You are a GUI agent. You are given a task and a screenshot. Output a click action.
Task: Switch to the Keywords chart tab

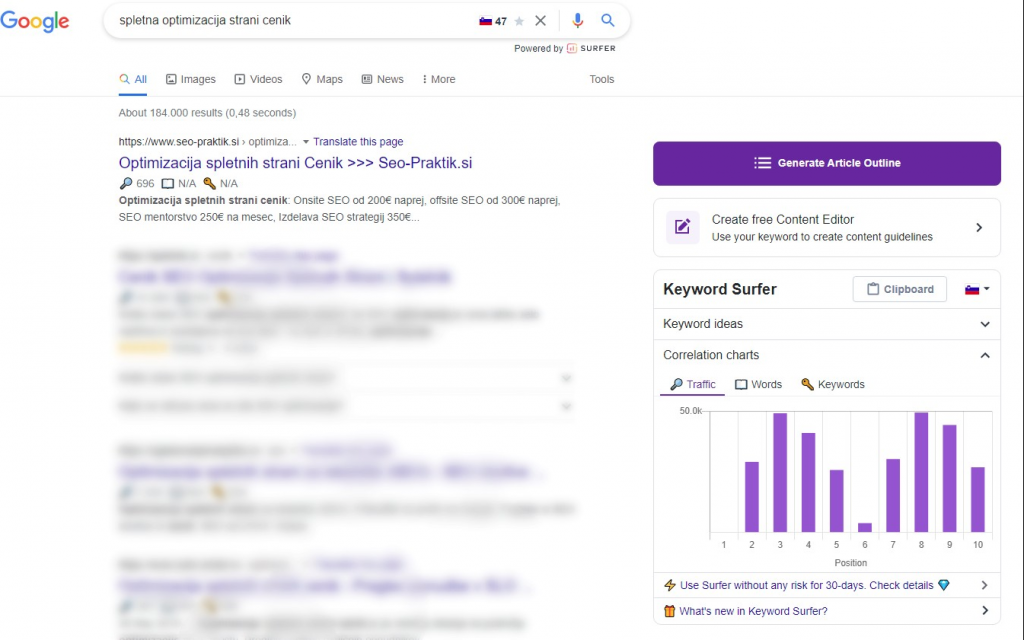[x=833, y=385]
